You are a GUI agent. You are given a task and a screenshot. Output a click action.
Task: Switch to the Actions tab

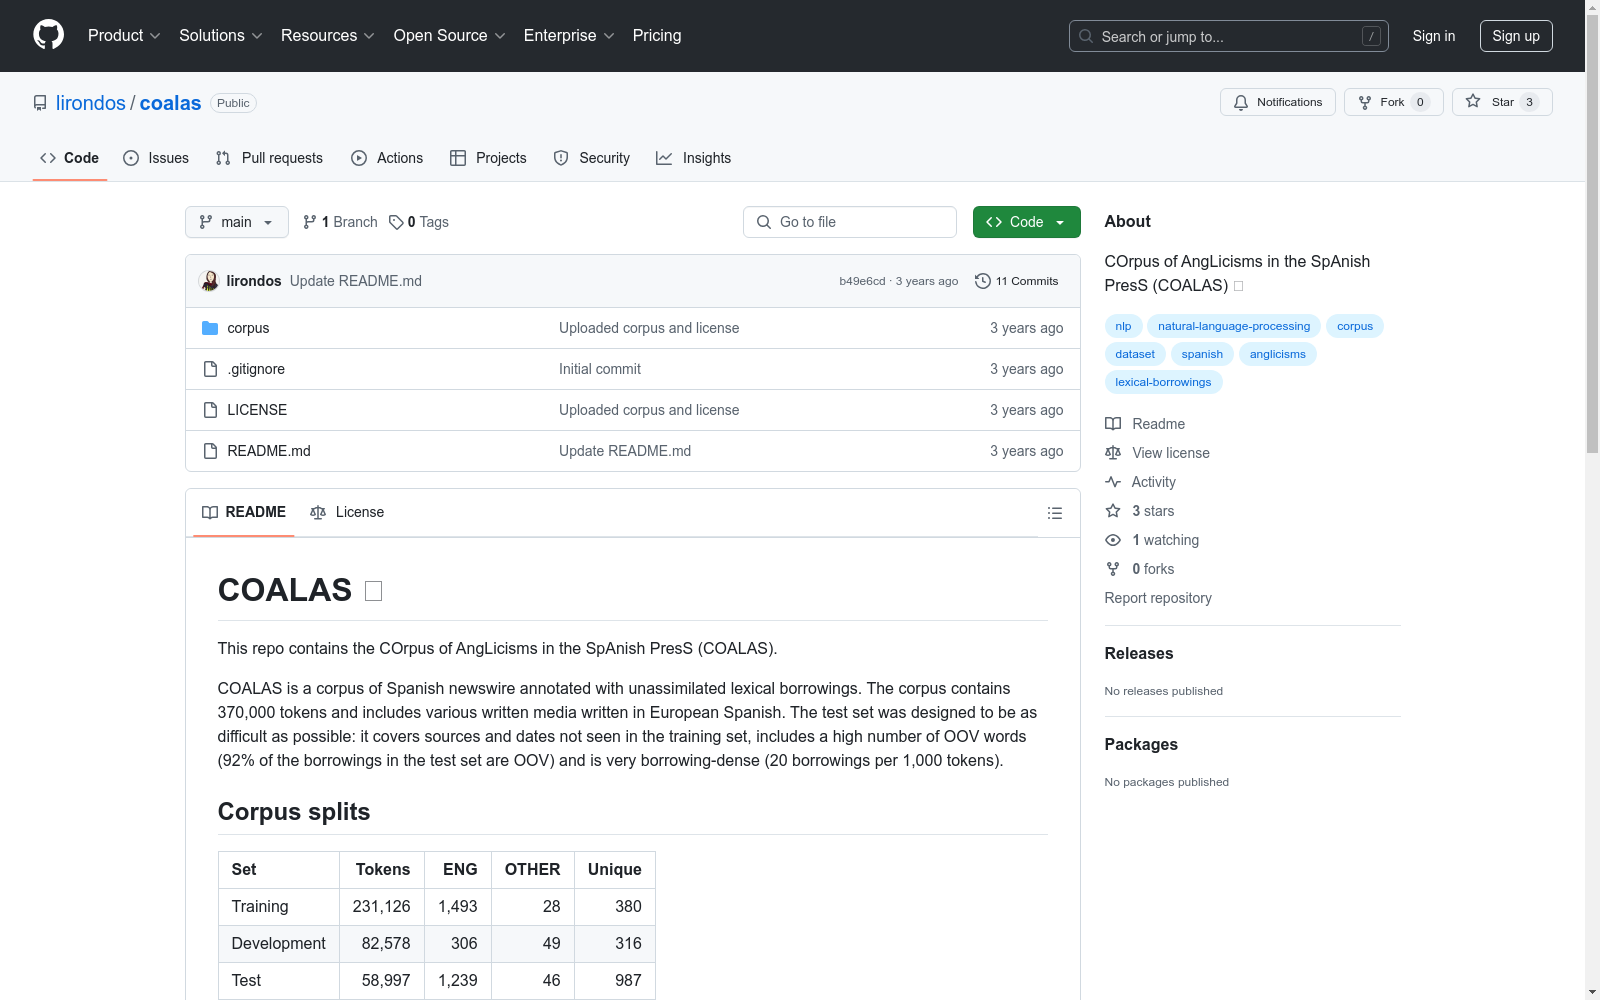(x=387, y=158)
